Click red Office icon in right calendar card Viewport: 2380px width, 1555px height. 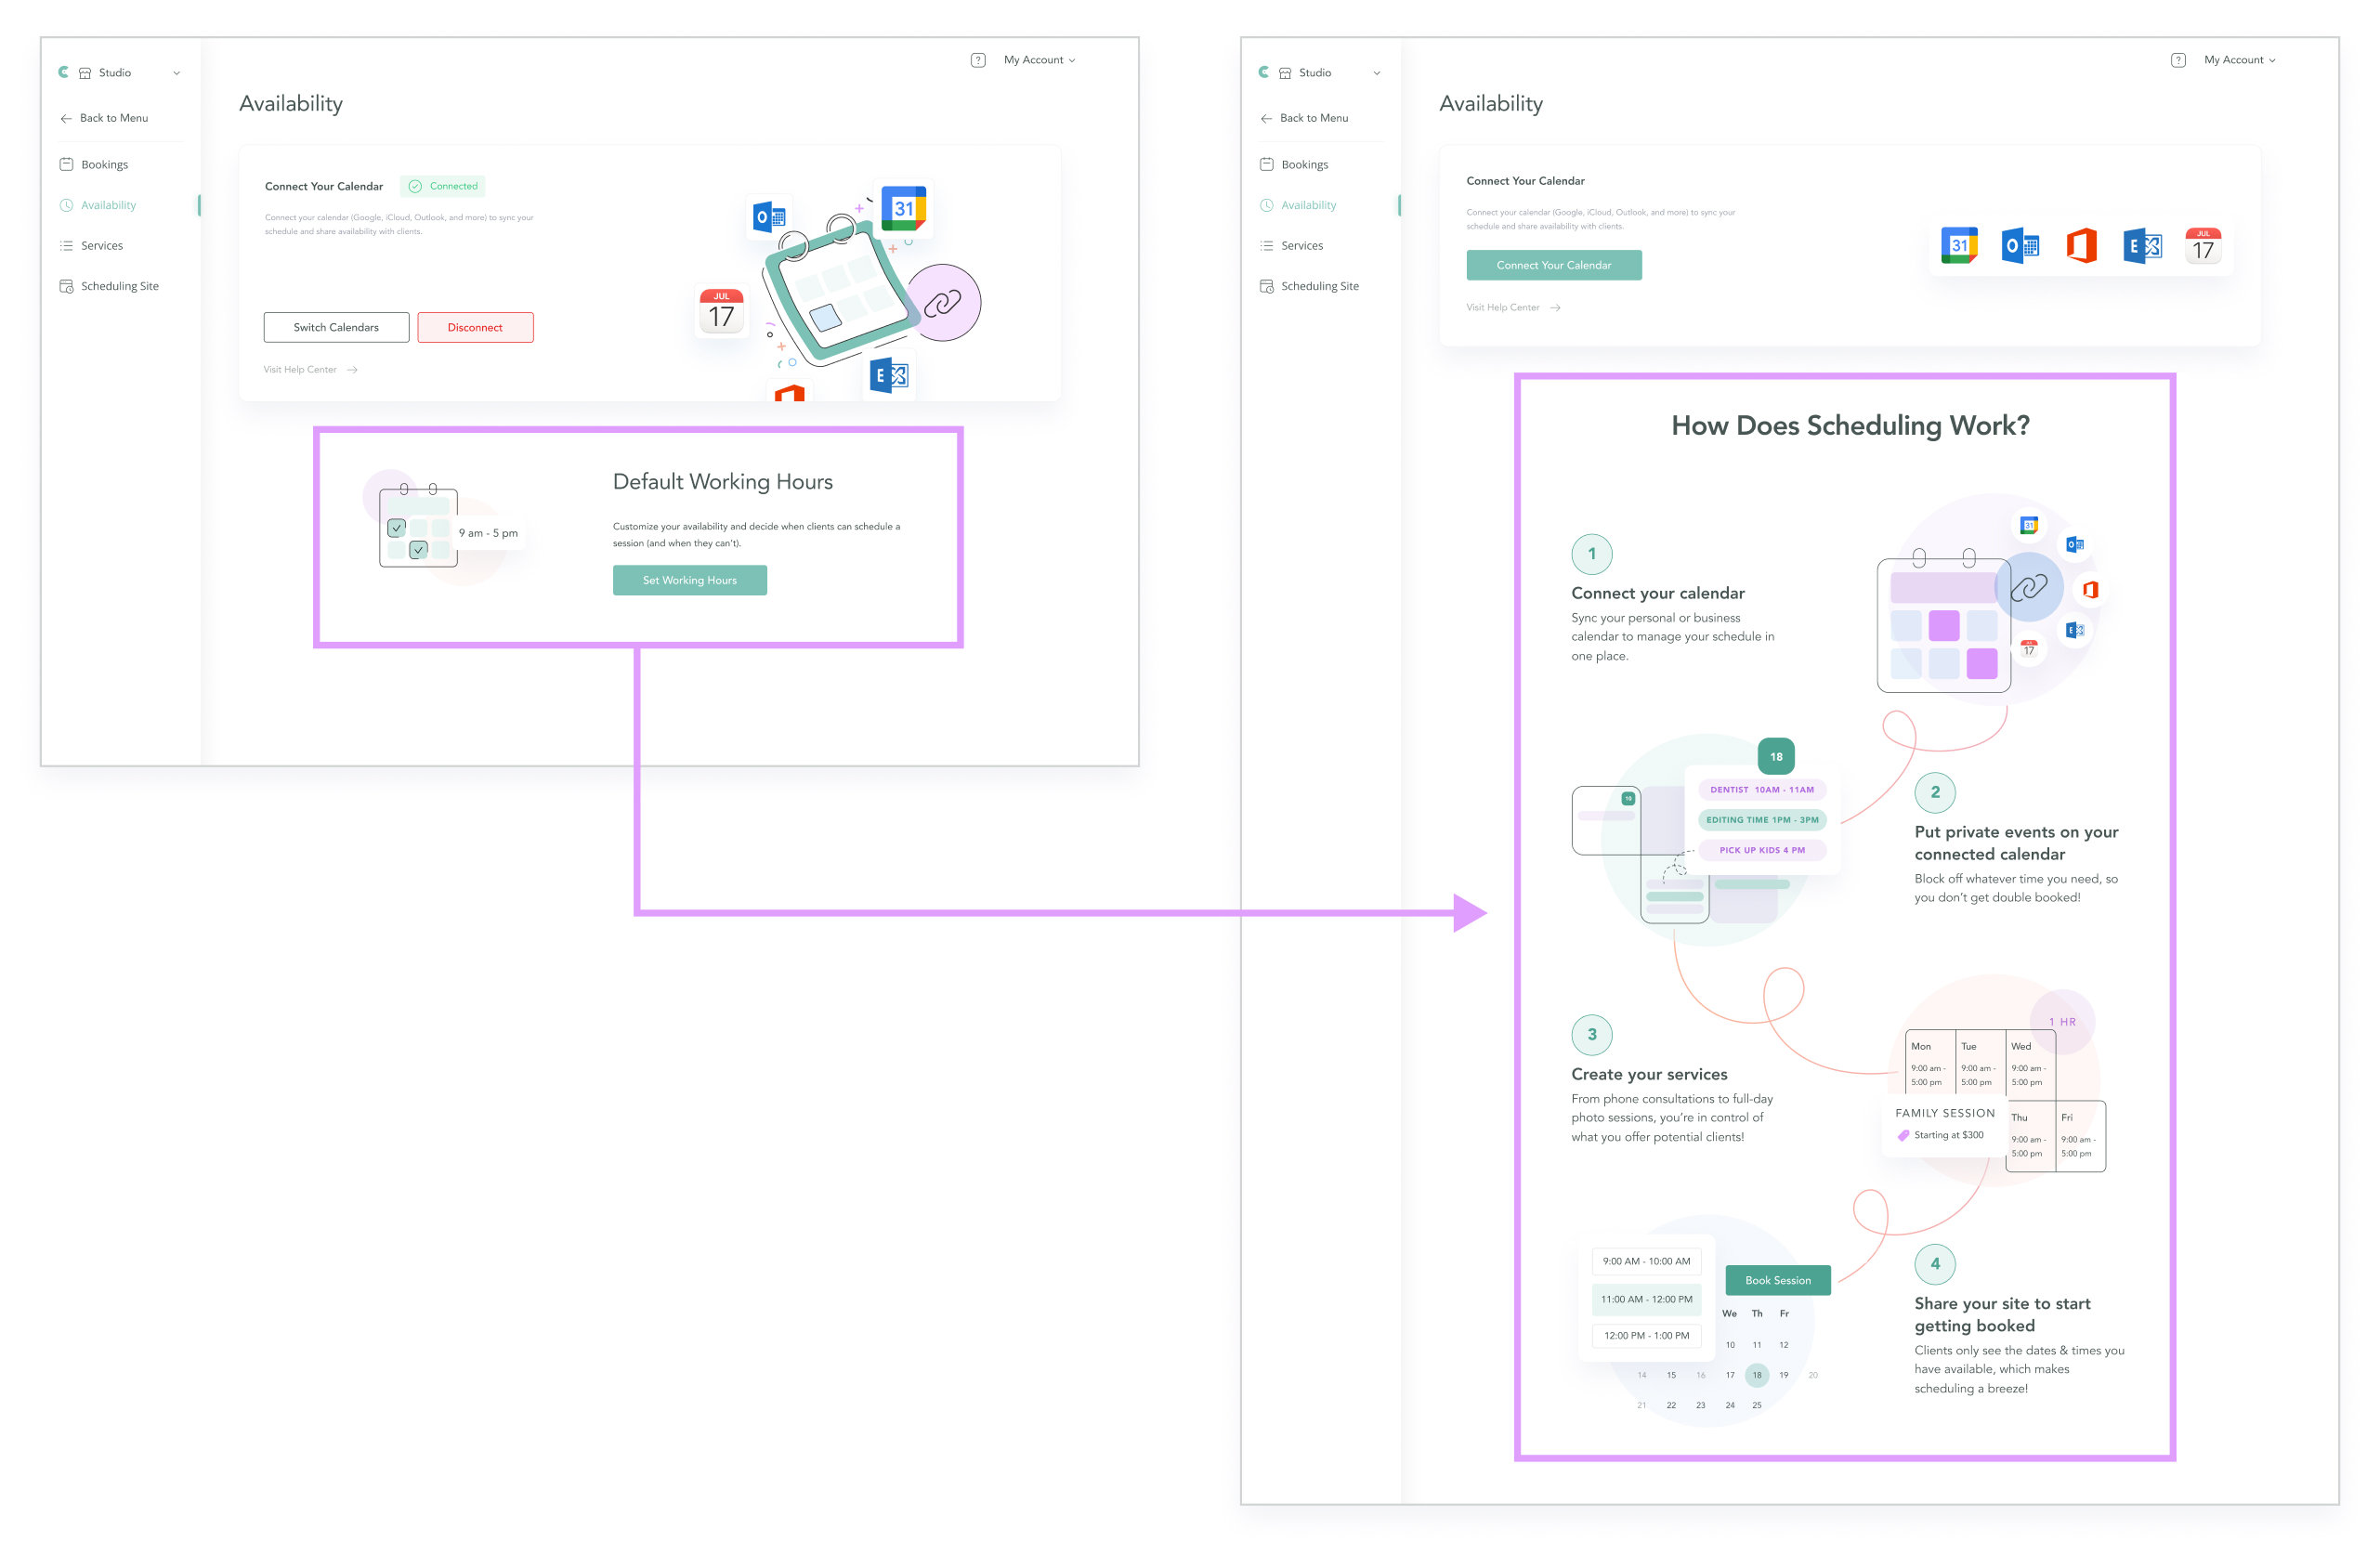pos(2081,246)
